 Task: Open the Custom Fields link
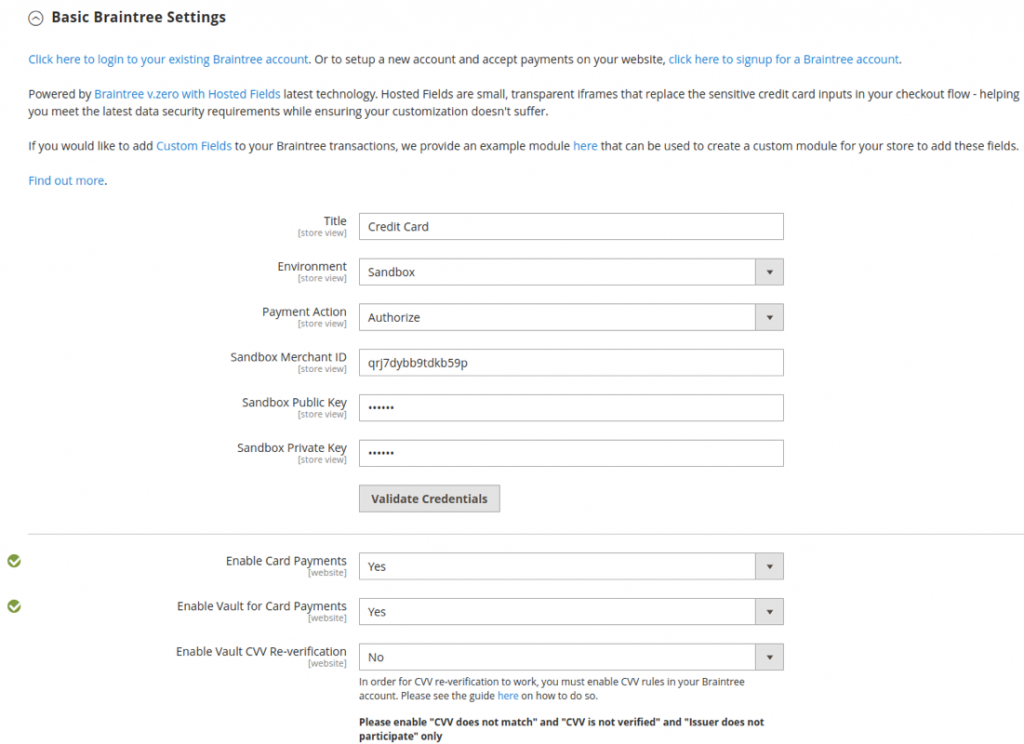[193, 145]
